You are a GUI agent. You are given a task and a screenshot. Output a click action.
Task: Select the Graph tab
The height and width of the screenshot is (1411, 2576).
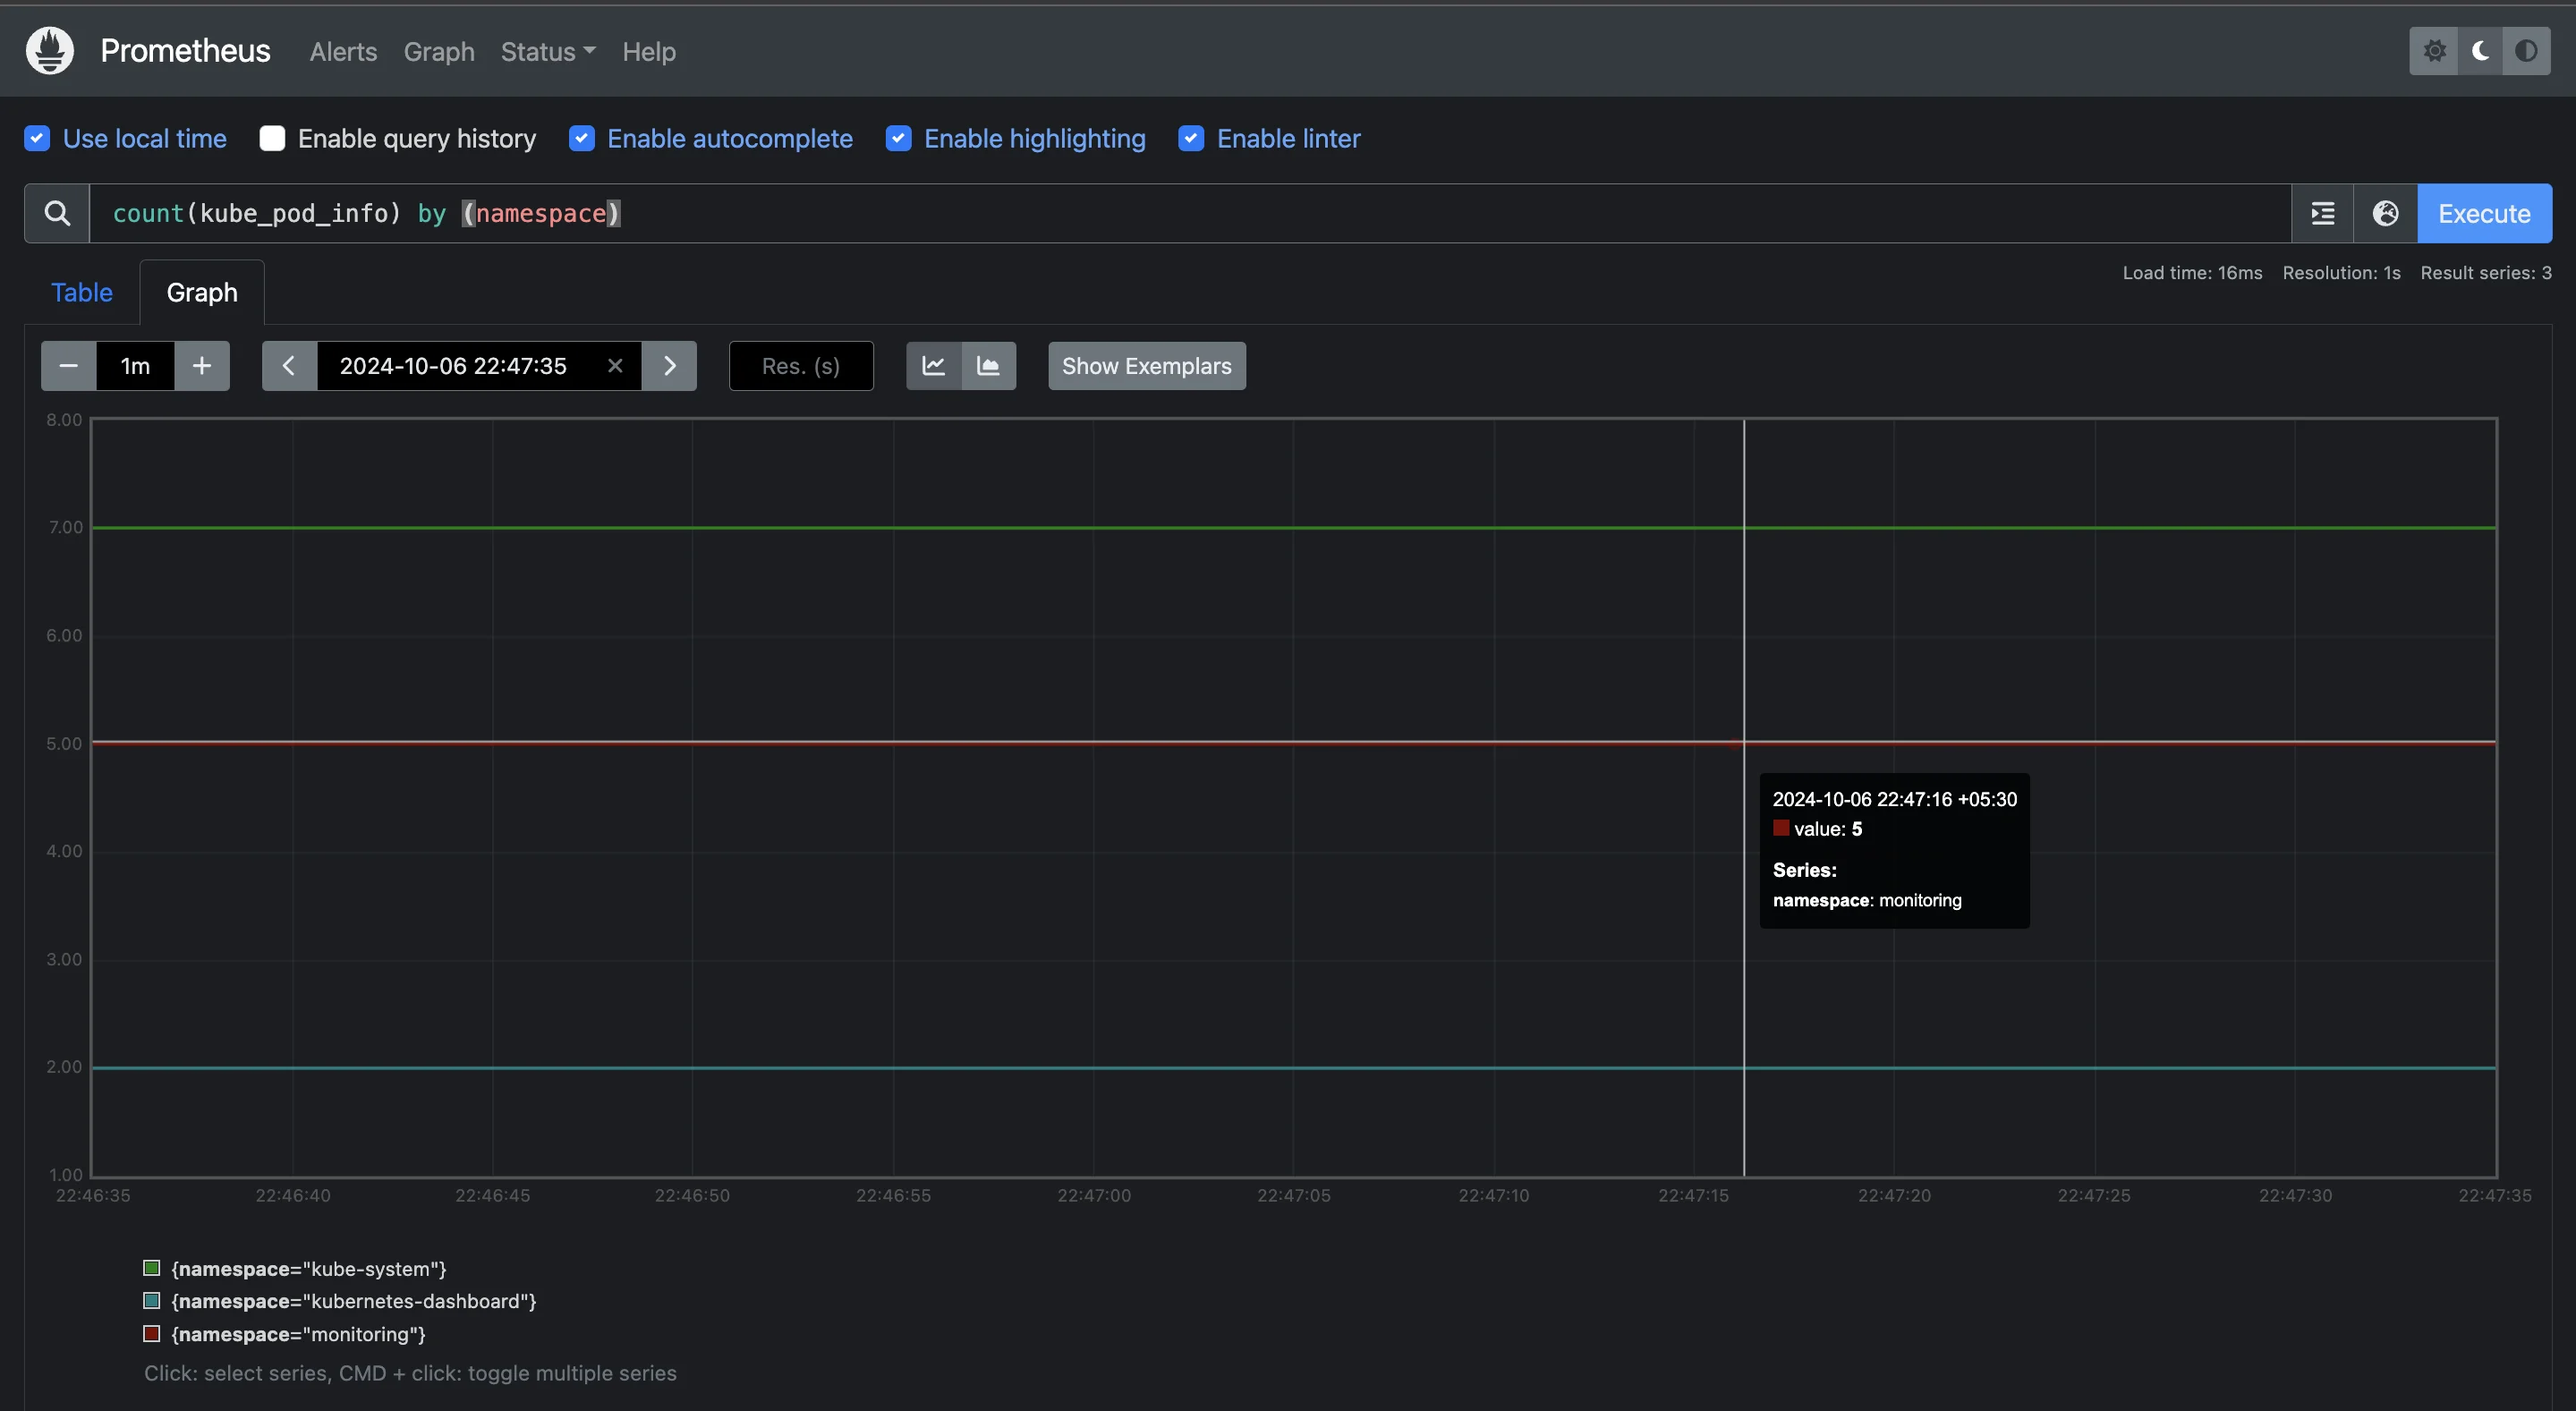[202, 292]
